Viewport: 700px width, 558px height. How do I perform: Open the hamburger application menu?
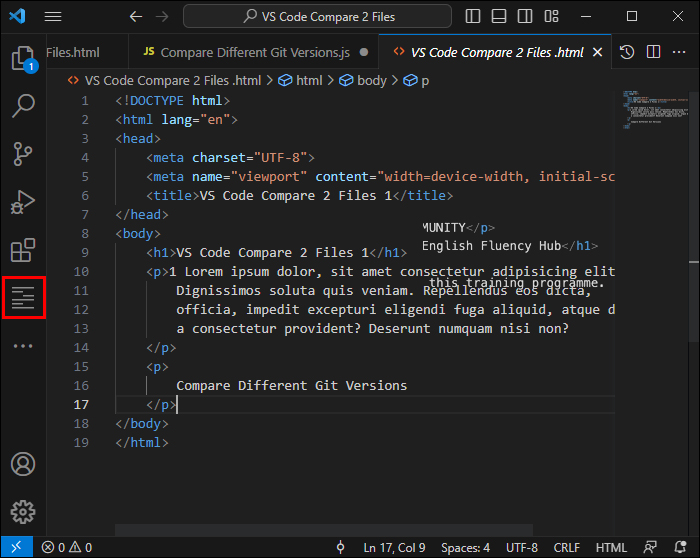pyautogui.click(x=53, y=17)
